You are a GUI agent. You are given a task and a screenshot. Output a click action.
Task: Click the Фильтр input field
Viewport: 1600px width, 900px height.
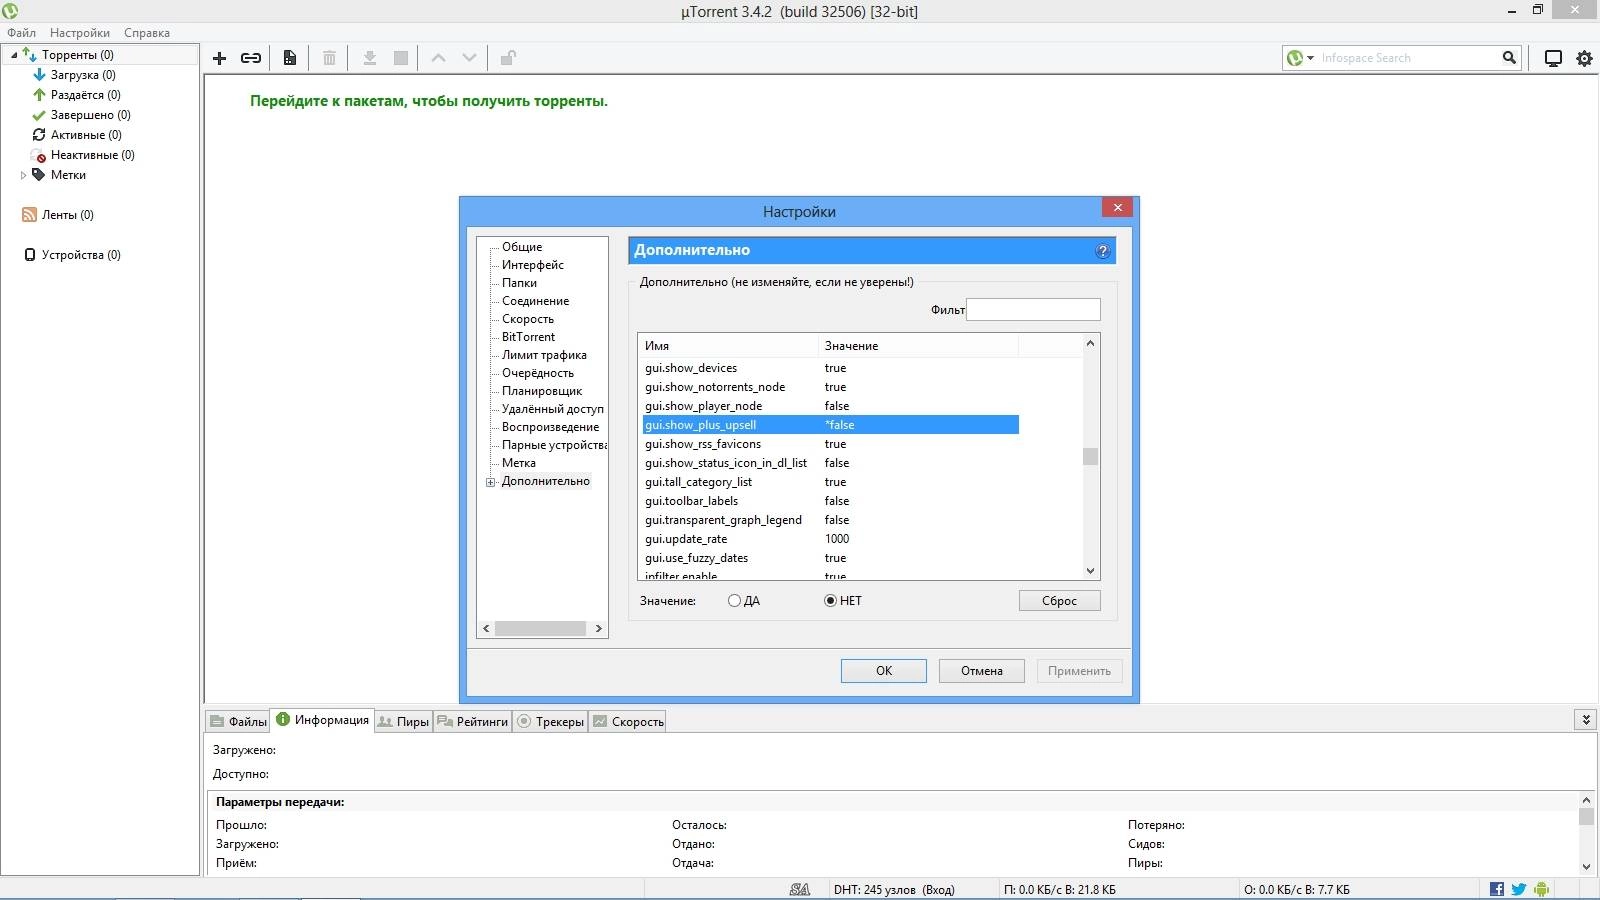(x=1034, y=310)
